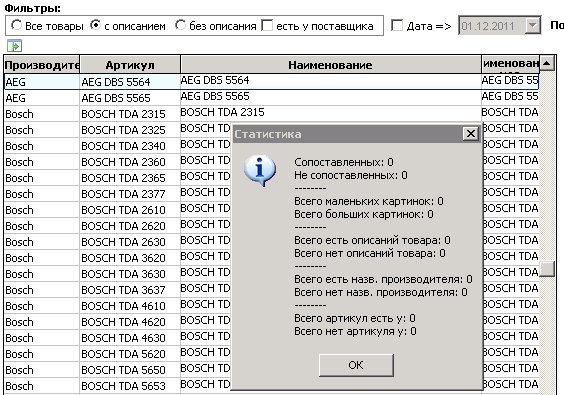The height and width of the screenshot is (395, 564).
Task: Select the 'BOSCH TDA 2630' article cell
Action: coord(129,242)
